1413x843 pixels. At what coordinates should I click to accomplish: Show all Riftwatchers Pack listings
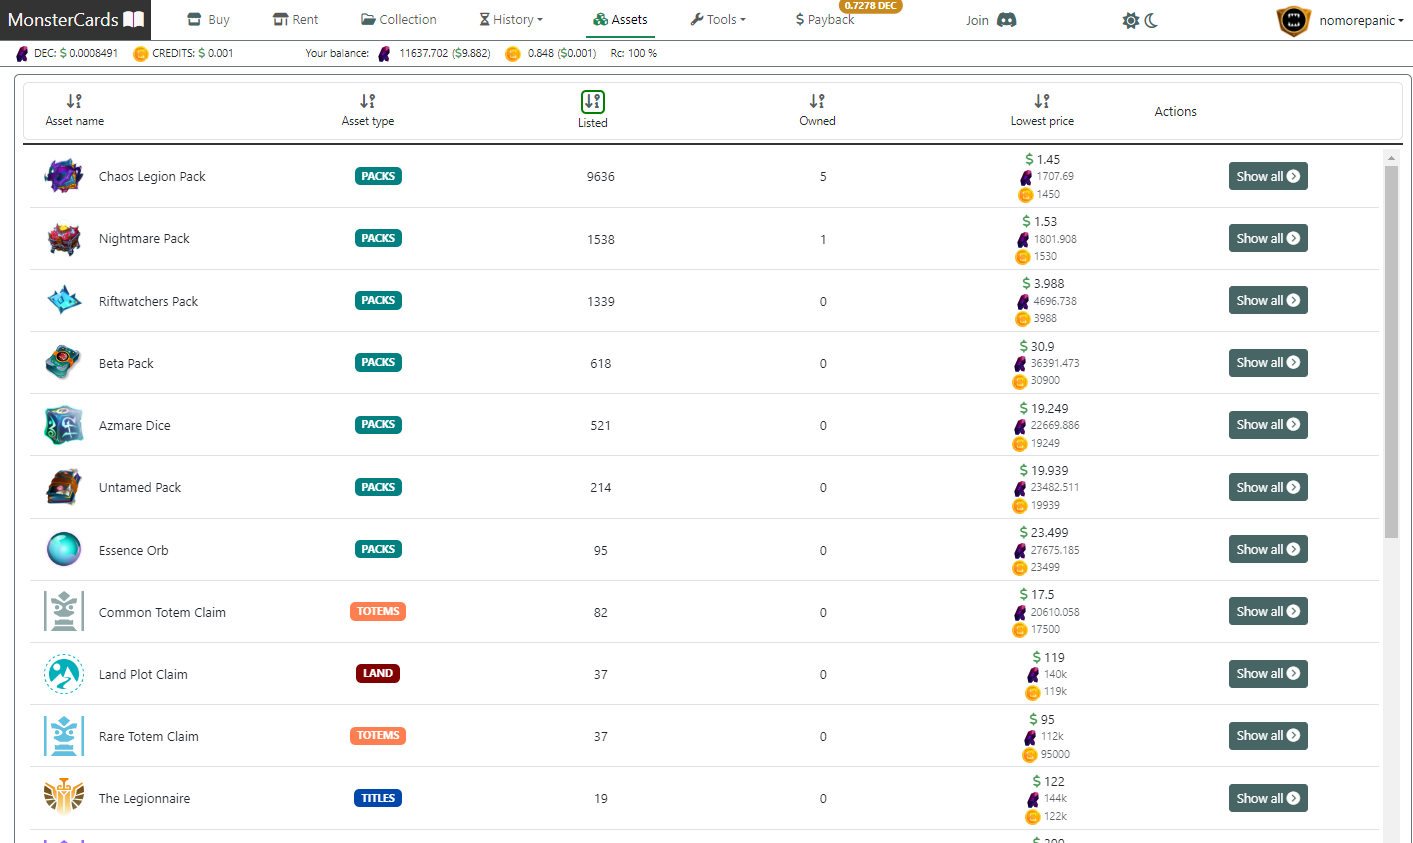pos(1268,300)
